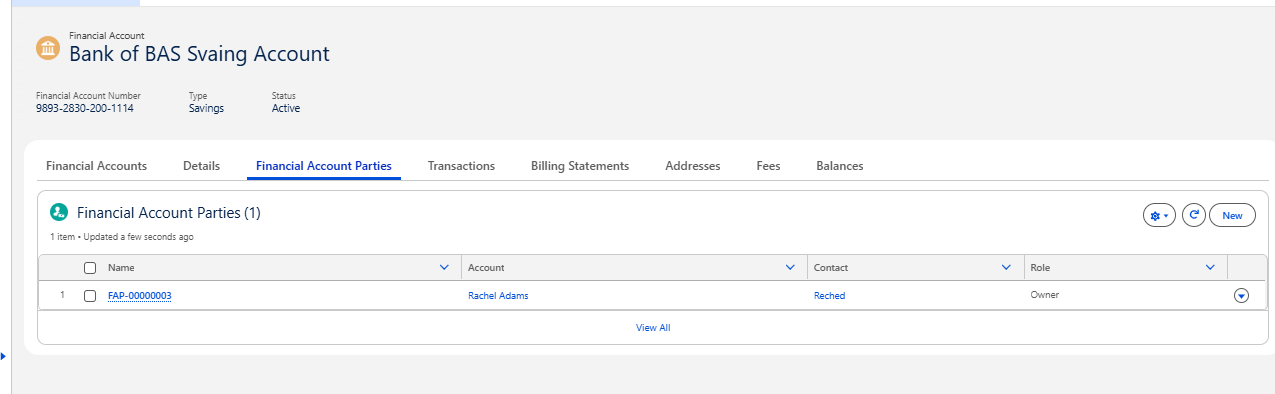This screenshot has height=394, width=1275.
Task: Open the list settings gear menu
Action: click(1159, 215)
